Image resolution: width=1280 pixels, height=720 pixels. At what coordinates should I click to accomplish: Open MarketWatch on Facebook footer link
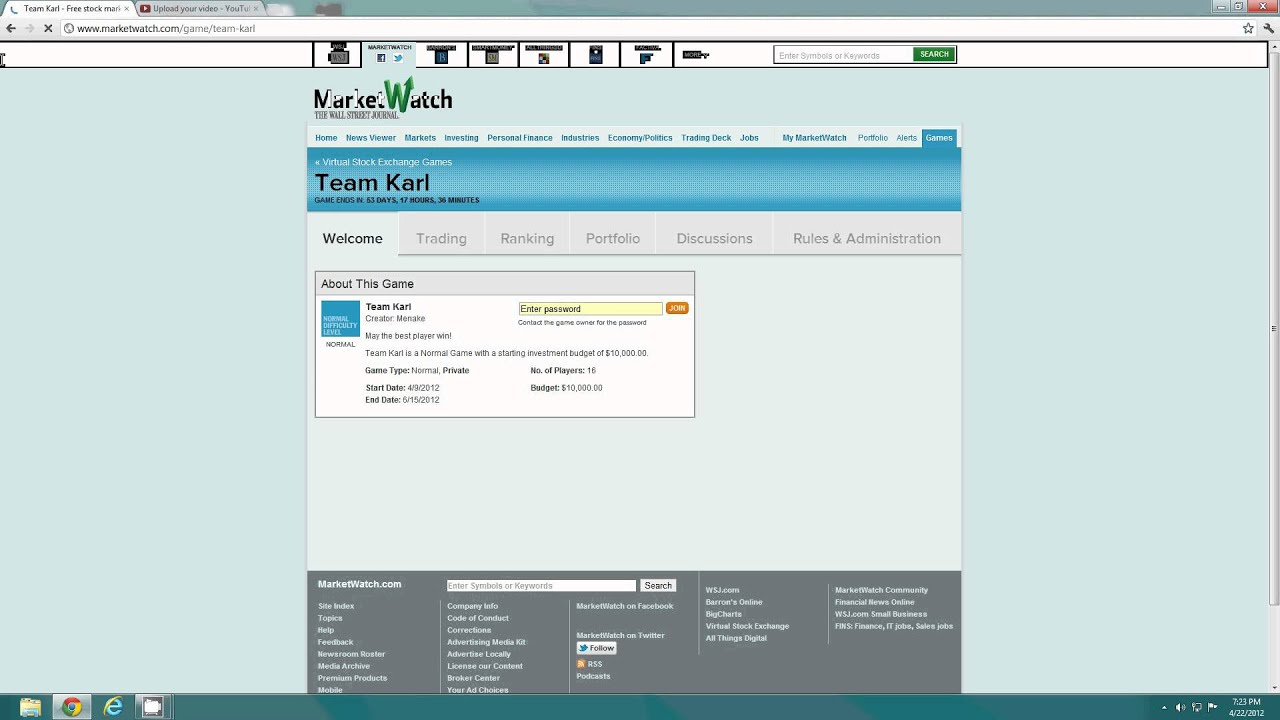coord(625,606)
